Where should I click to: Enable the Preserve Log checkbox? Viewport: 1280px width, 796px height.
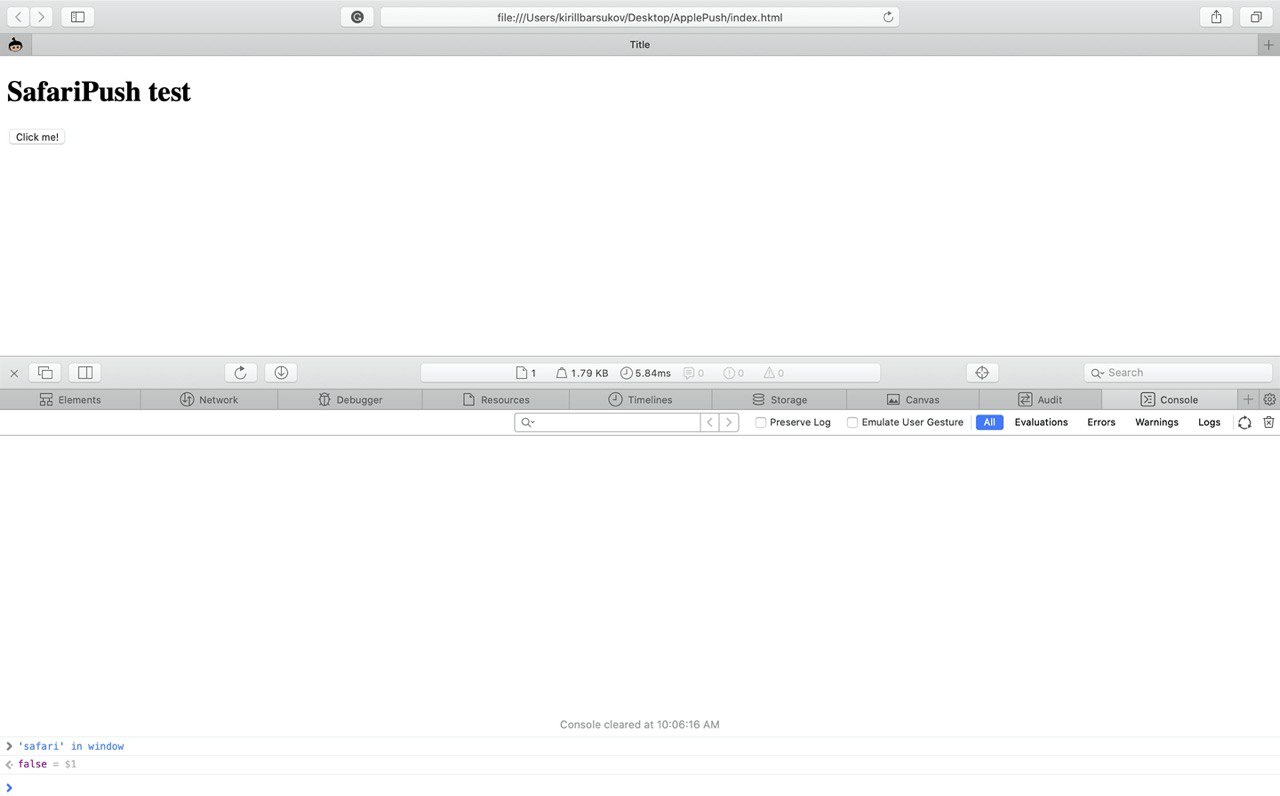pos(761,422)
